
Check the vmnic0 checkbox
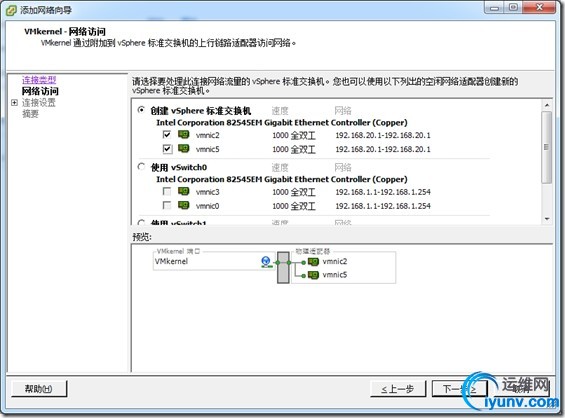(167, 205)
